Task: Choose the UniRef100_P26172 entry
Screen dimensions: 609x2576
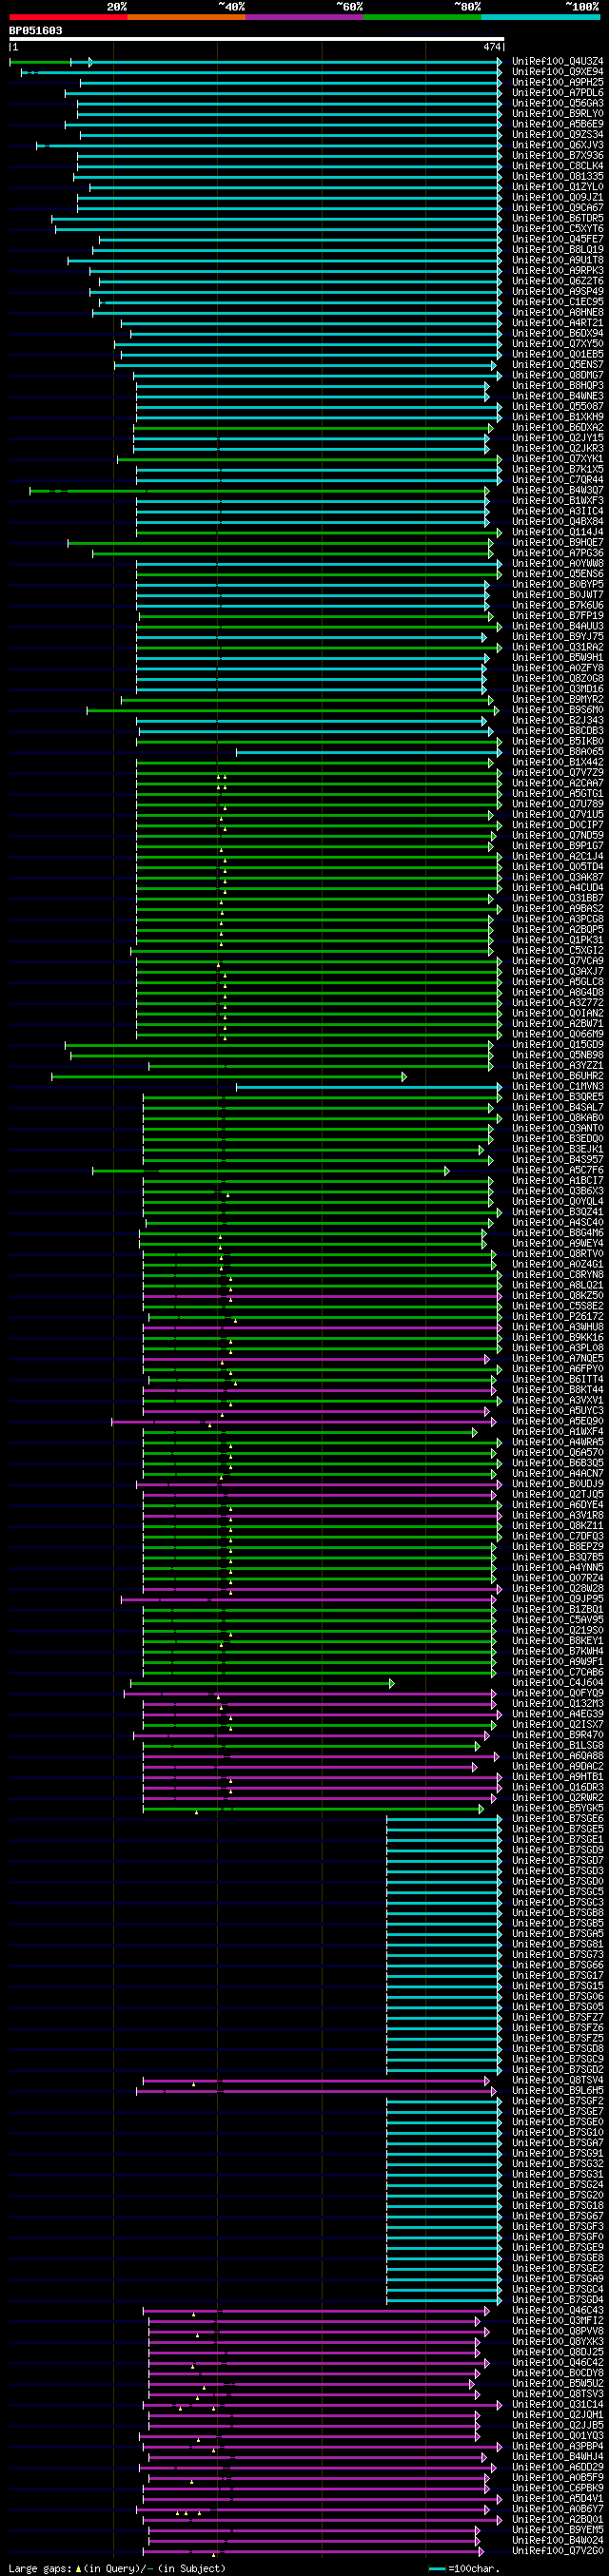Action: 557,1317
